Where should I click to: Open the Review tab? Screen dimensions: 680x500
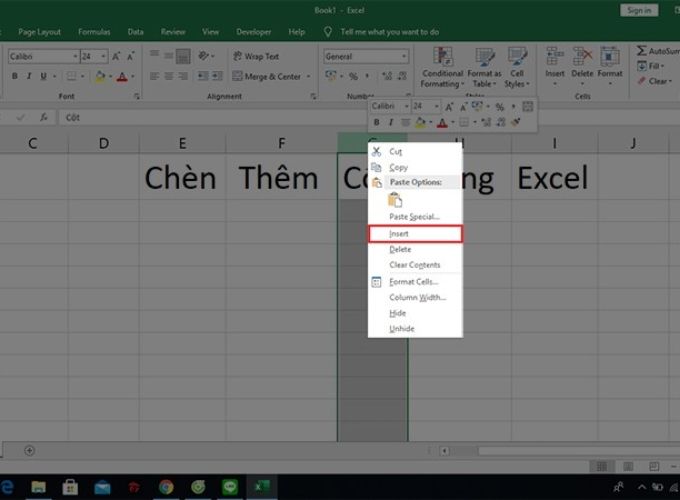coord(173,32)
